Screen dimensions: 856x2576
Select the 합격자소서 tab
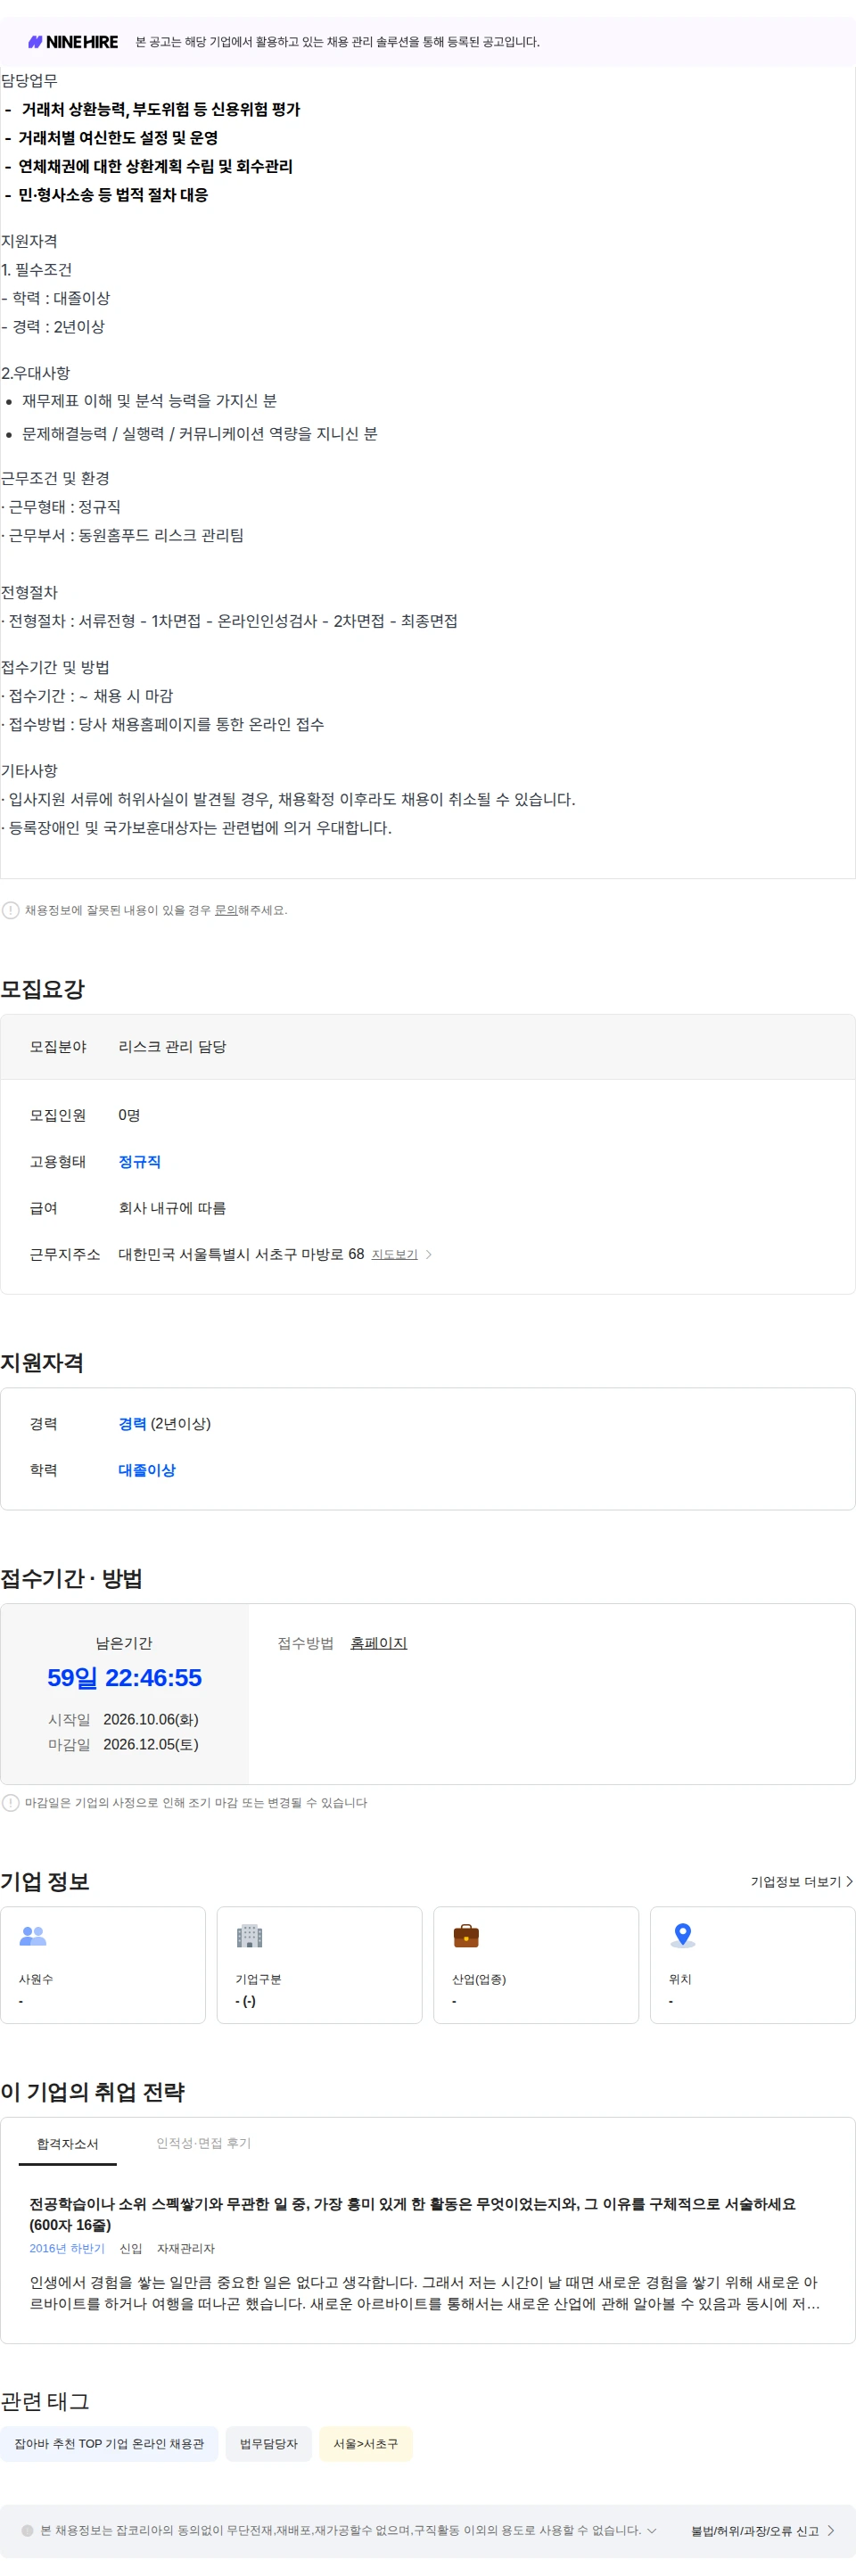67,2143
